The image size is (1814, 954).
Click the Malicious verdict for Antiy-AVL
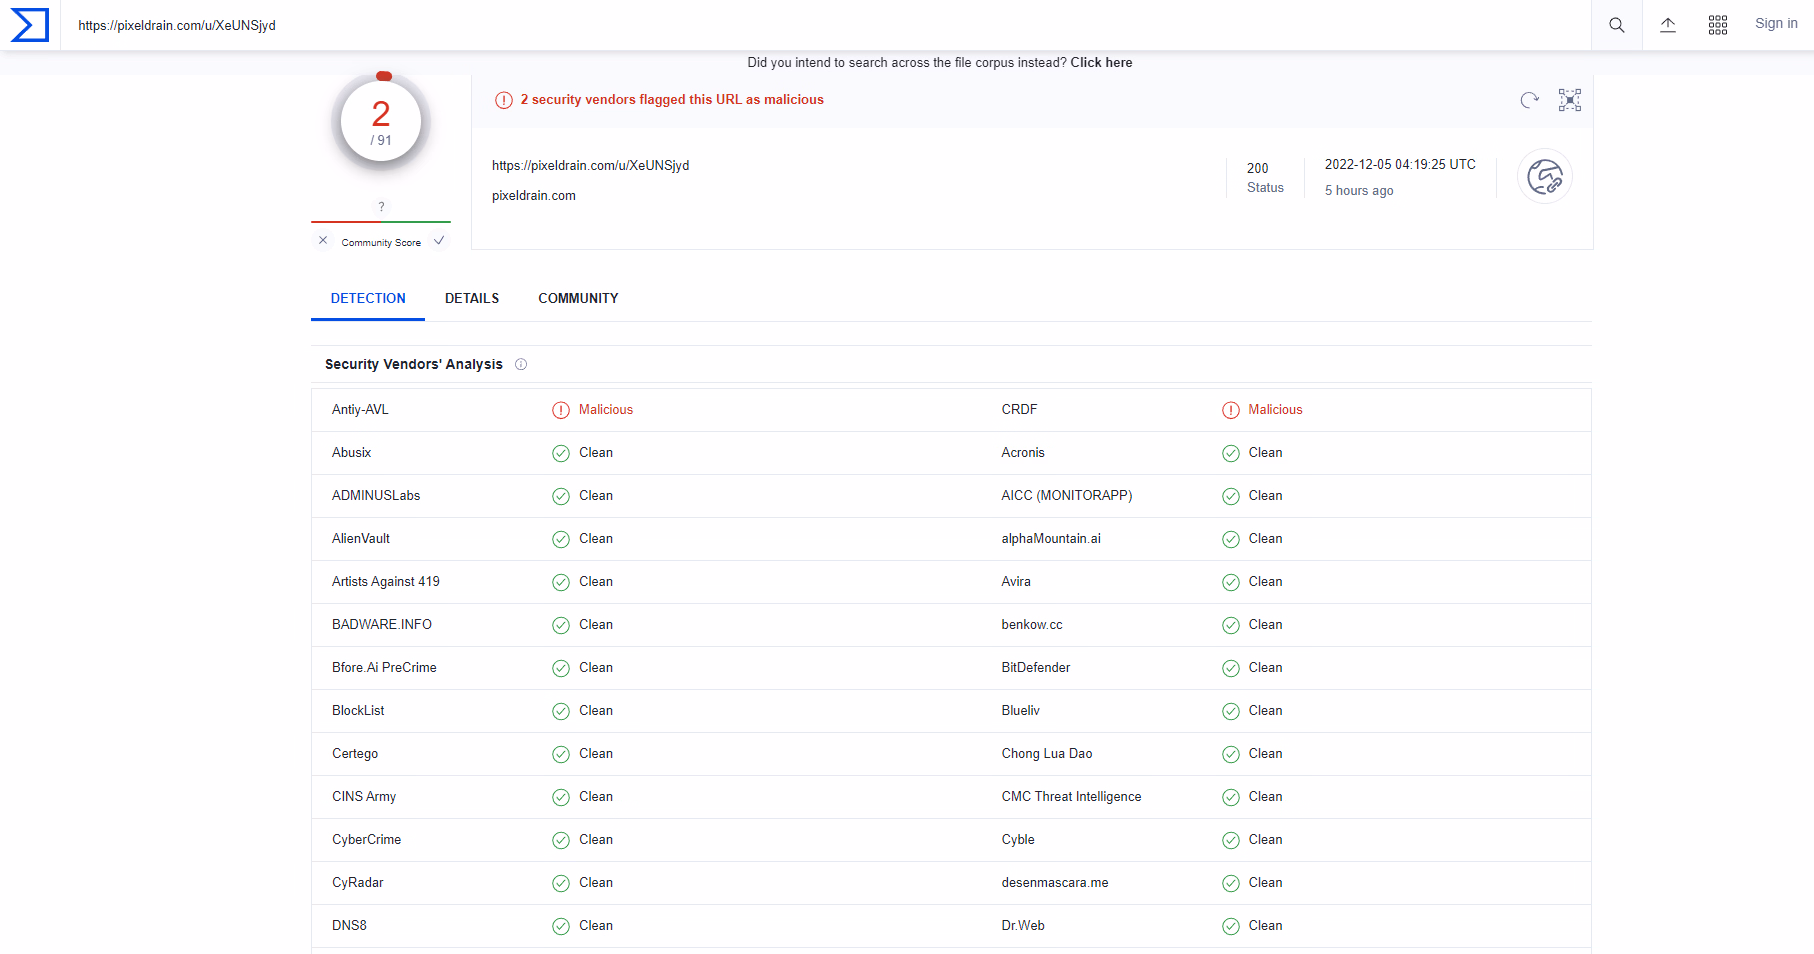click(x=606, y=410)
